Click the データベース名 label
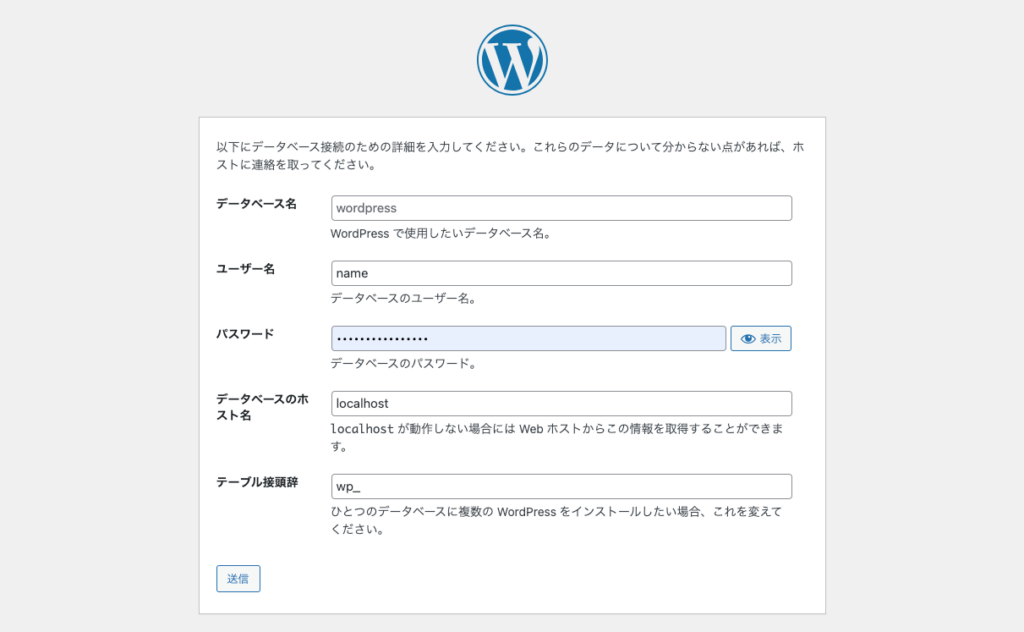The image size is (1024, 632). [x=257, y=204]
